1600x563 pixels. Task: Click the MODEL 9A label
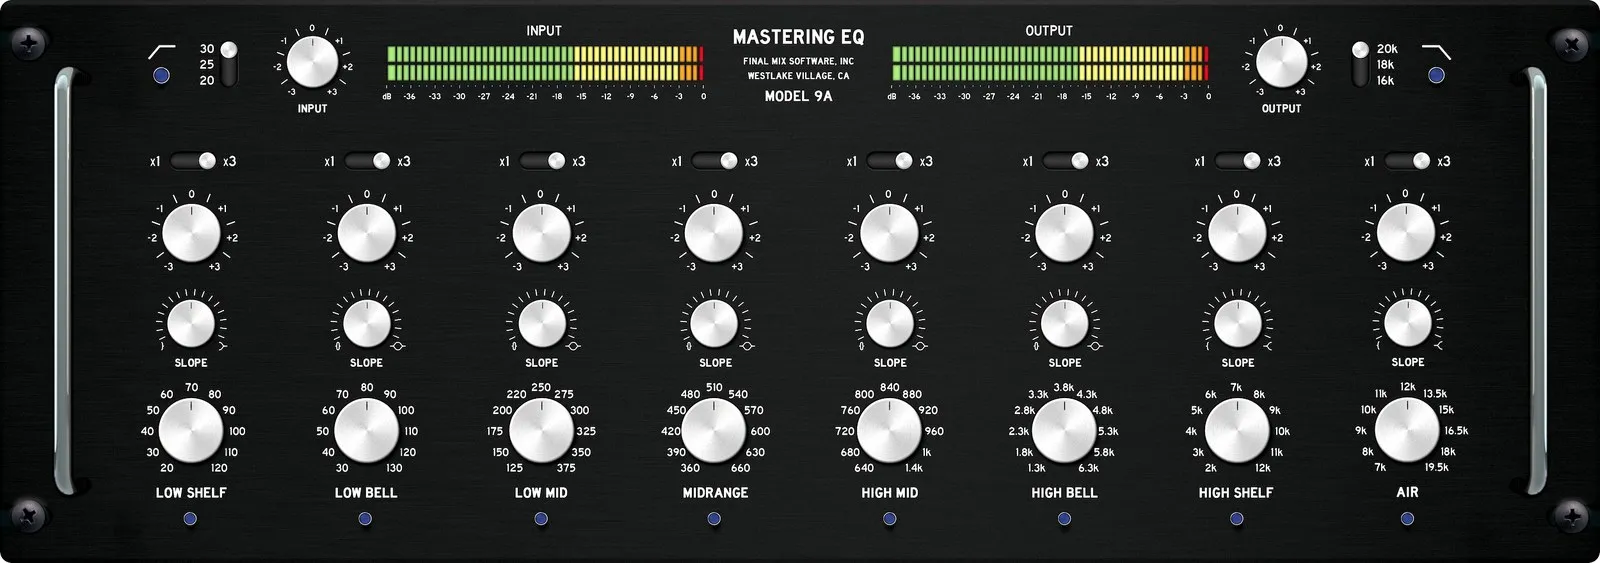[798, 97]
